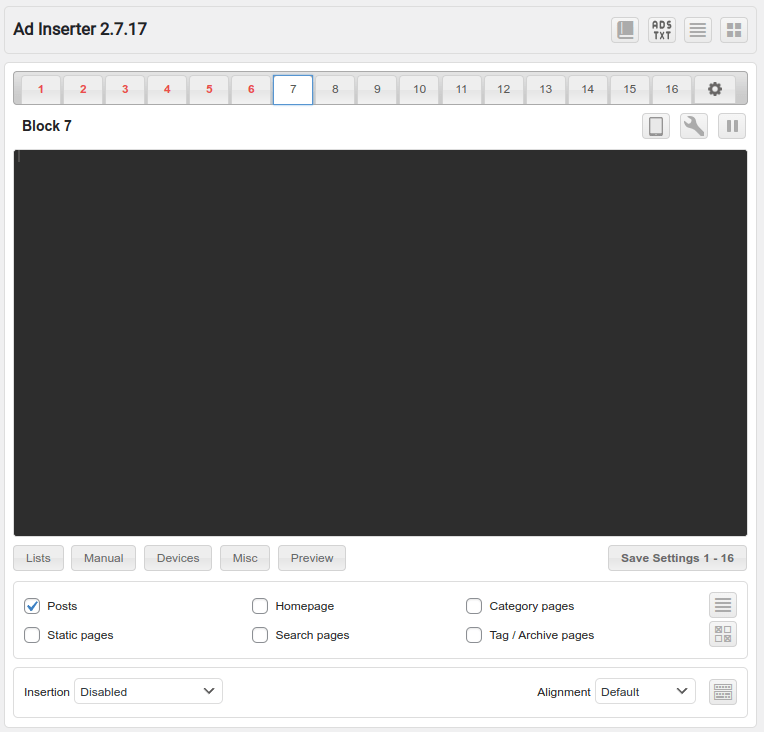Click the Devices button
The height and width of the screenshot is (732, 764).
coord(178,558)
